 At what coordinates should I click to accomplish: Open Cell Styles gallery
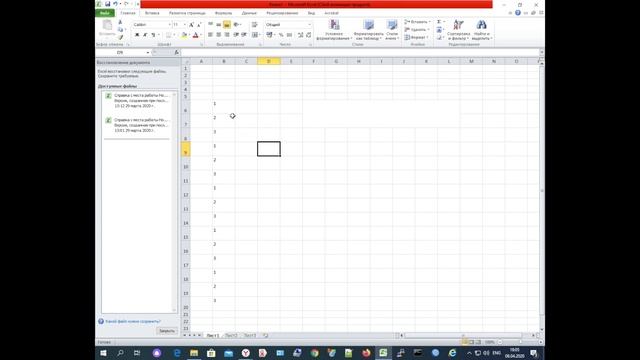point(392,30)
